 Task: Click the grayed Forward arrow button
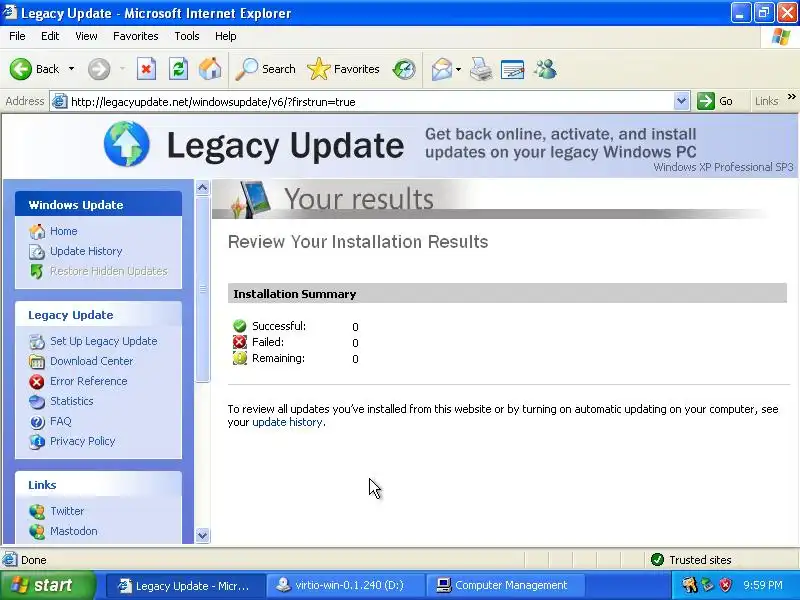click(99, 69)
